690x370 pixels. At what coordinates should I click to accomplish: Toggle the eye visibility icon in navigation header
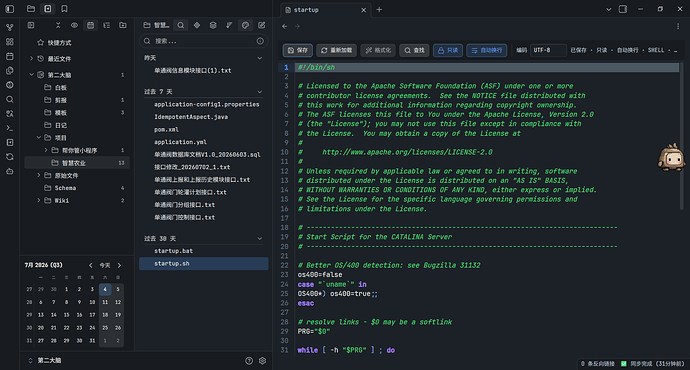74,26
